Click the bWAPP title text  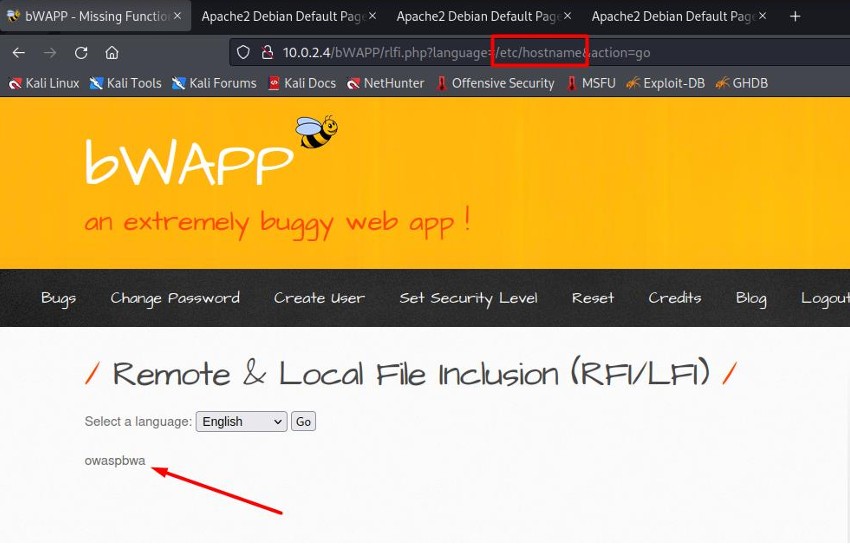pos(189,162)
